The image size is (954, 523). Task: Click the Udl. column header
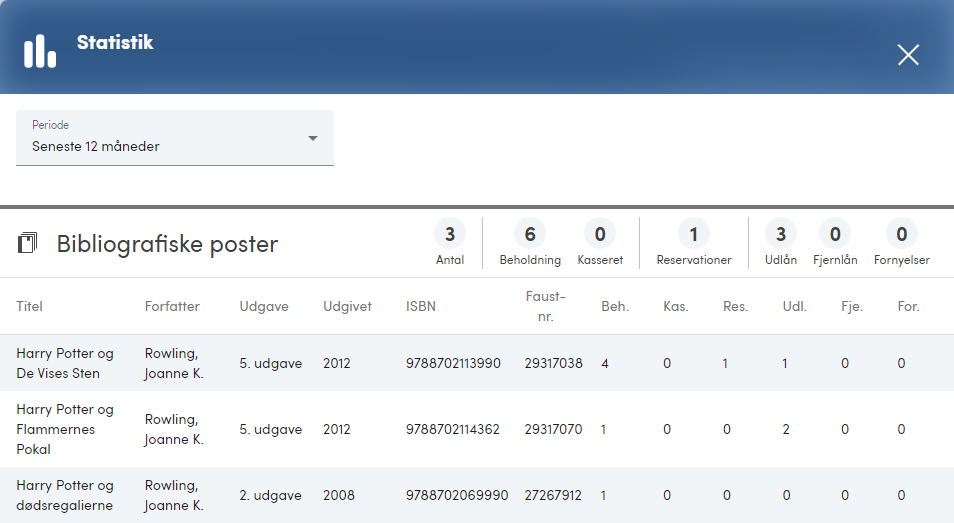click(795, 306)
